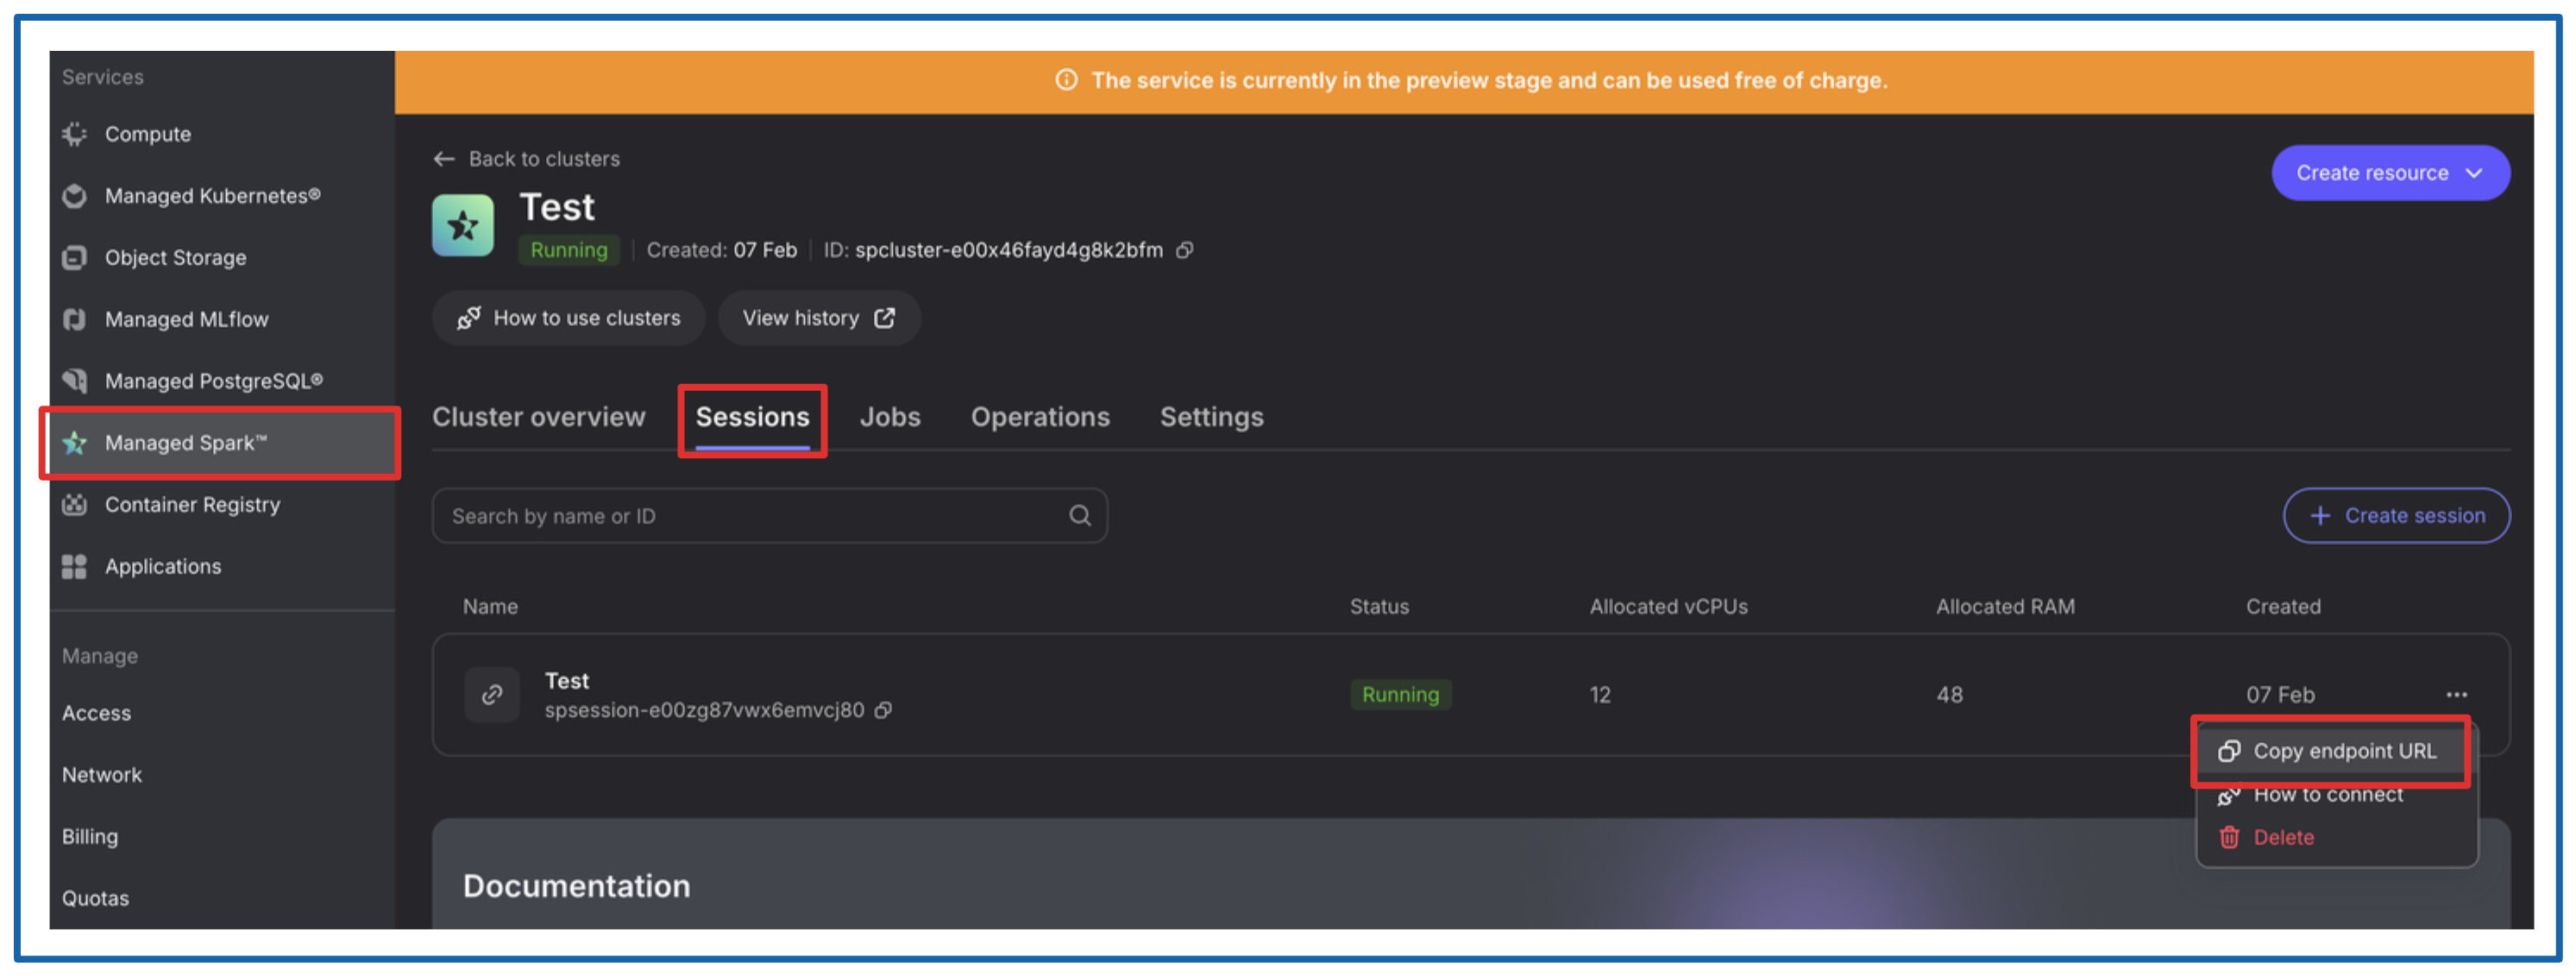This screenshot has height=976, width=2576.
Task: Click the search magnifier icon
Action: pyautogui.click(x=1079, y=515)
